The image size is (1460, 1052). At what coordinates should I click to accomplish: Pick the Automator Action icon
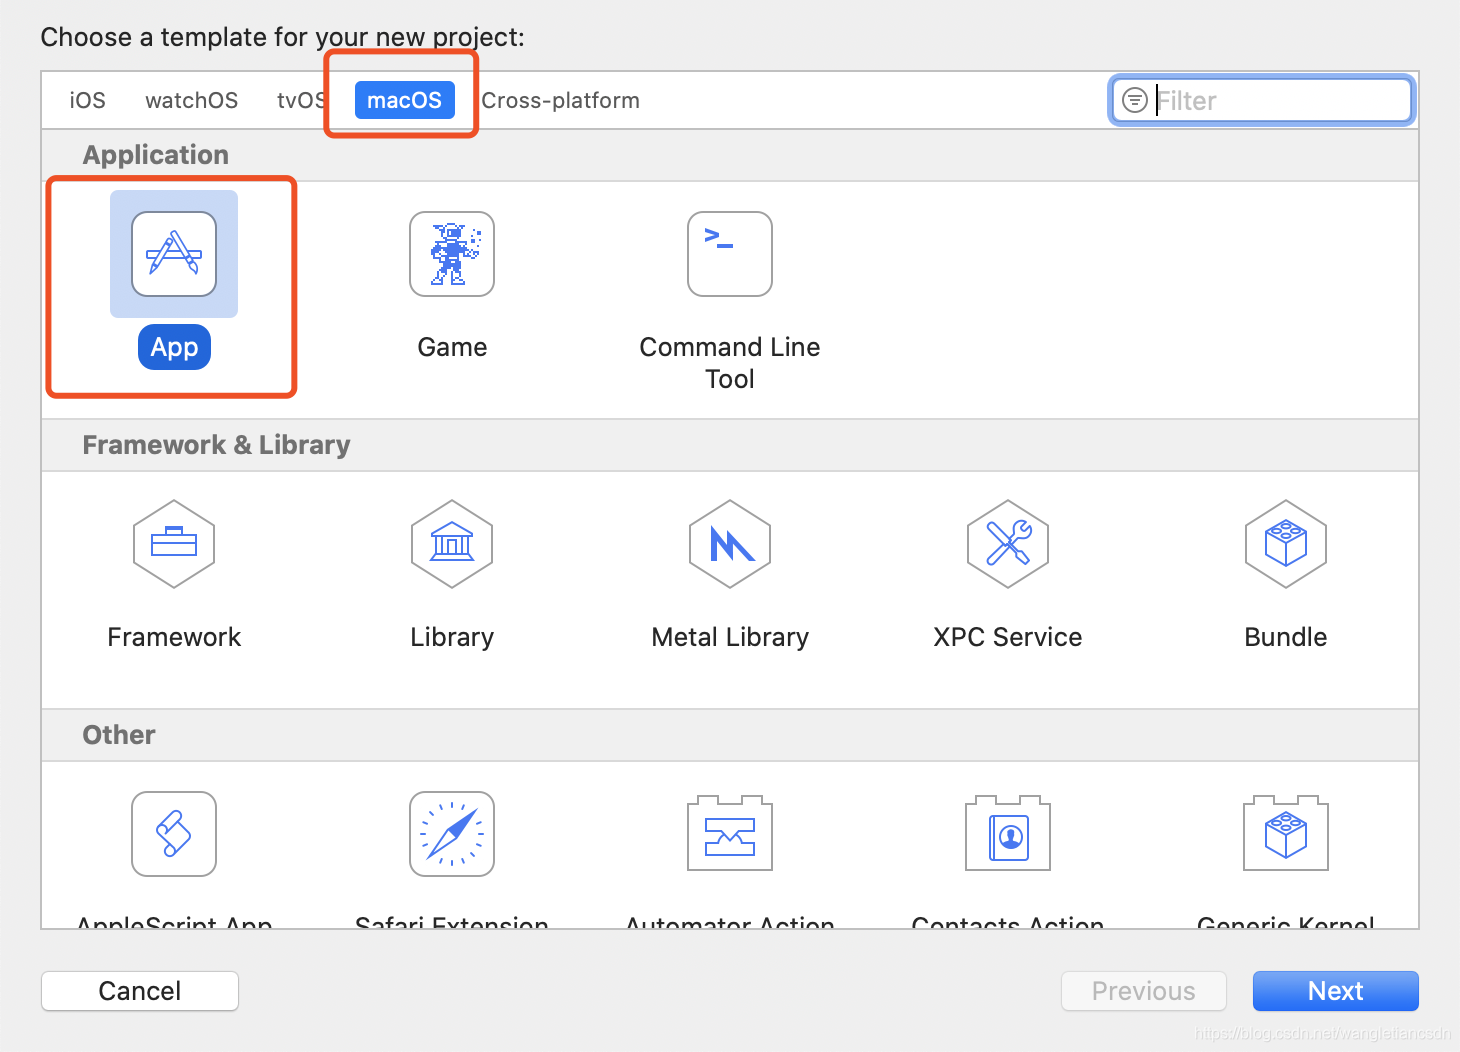pos(730,833)
